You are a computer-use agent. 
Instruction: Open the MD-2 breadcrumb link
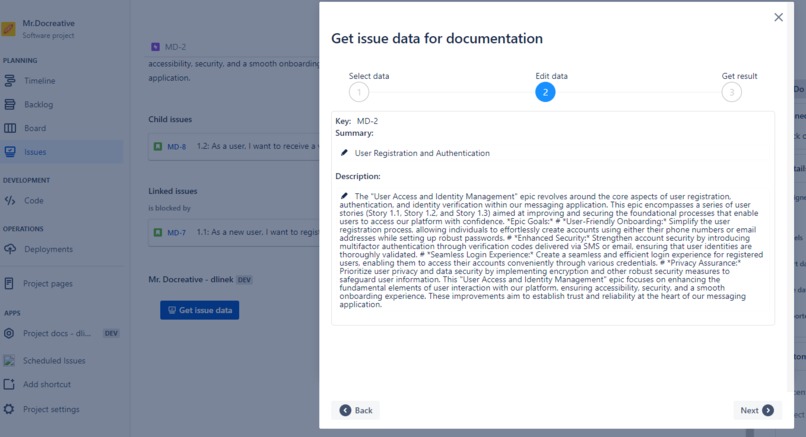(175, 47)
